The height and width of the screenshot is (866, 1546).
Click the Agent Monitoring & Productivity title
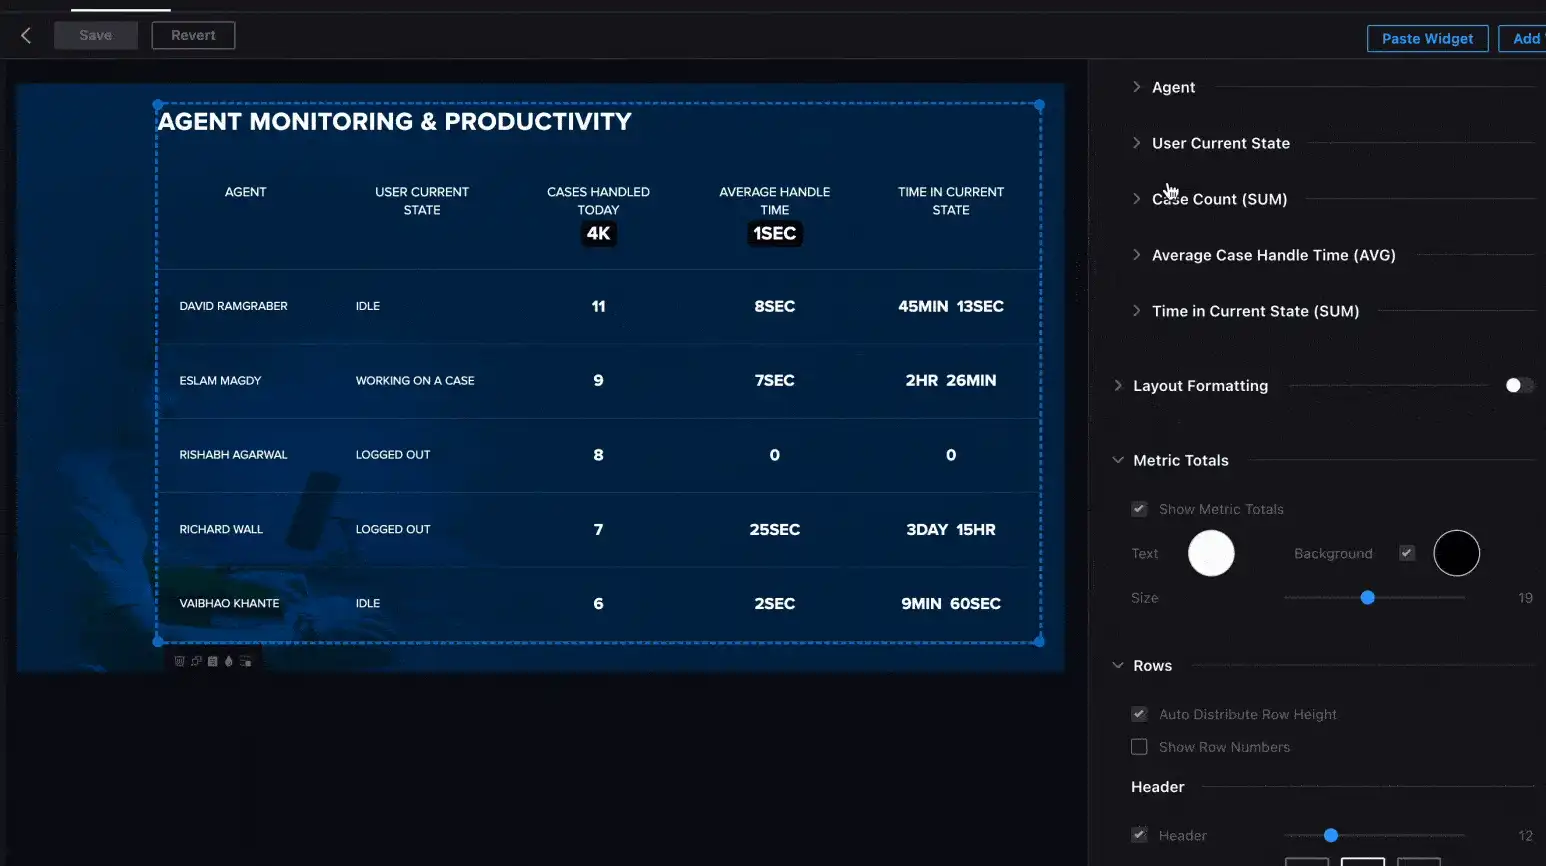(x=395, y=122)
